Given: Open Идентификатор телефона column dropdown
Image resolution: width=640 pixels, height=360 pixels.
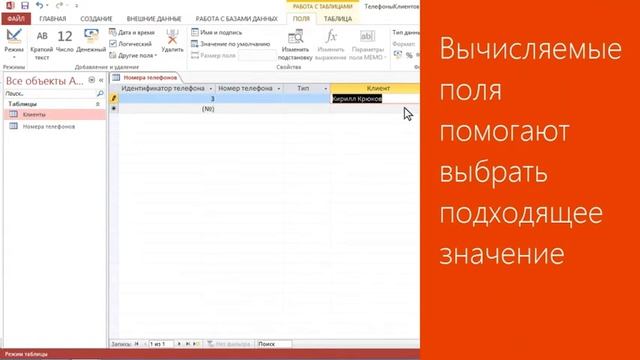Looking at the screenshot, I should pyautogui.click(x=211, y=89).
